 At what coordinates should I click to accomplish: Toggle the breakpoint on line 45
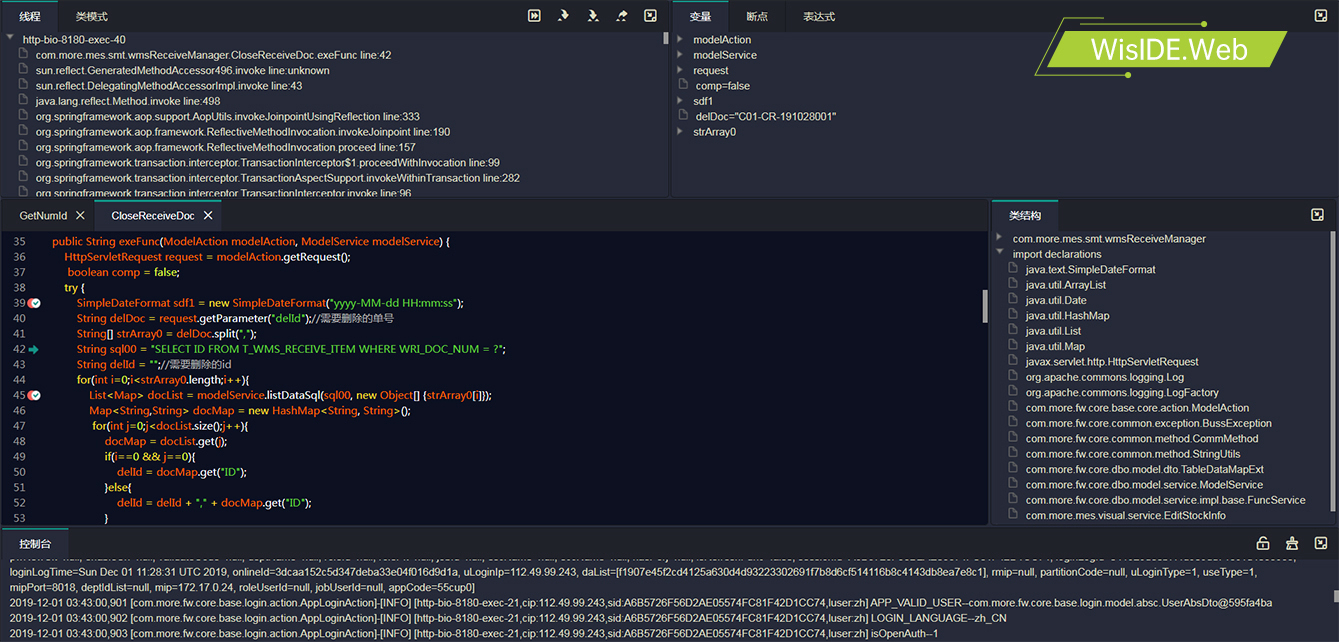[34, 395]
